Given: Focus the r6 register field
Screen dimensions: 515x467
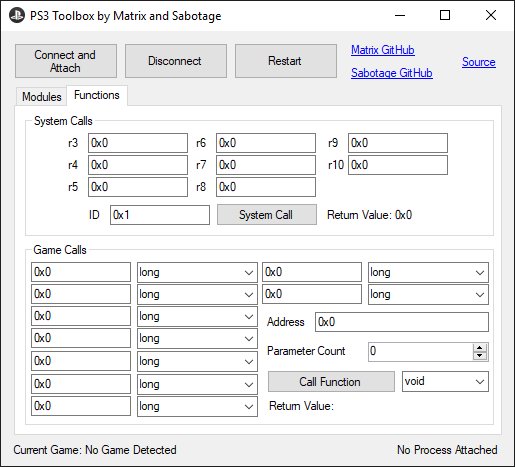Looking at the screenshot, I should [266, 143].
